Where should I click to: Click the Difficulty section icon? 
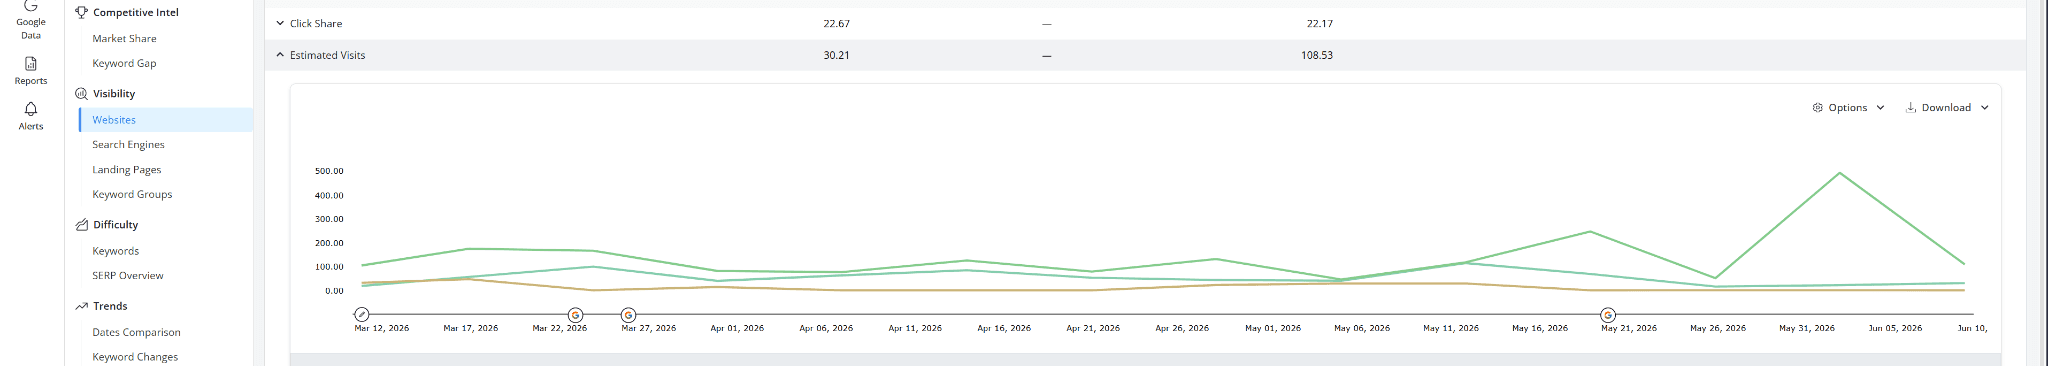click(82, 225)
